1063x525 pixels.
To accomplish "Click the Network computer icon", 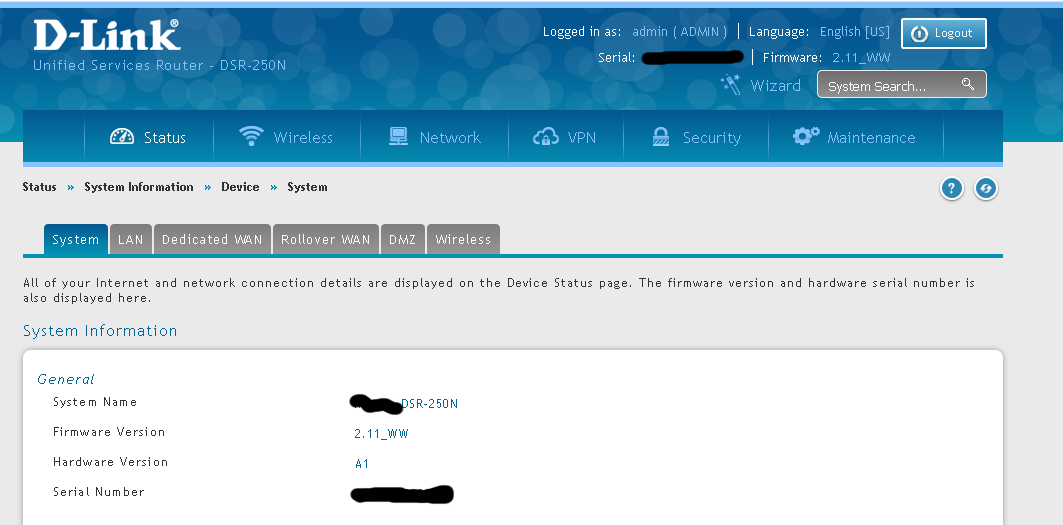I will (399, 136).
